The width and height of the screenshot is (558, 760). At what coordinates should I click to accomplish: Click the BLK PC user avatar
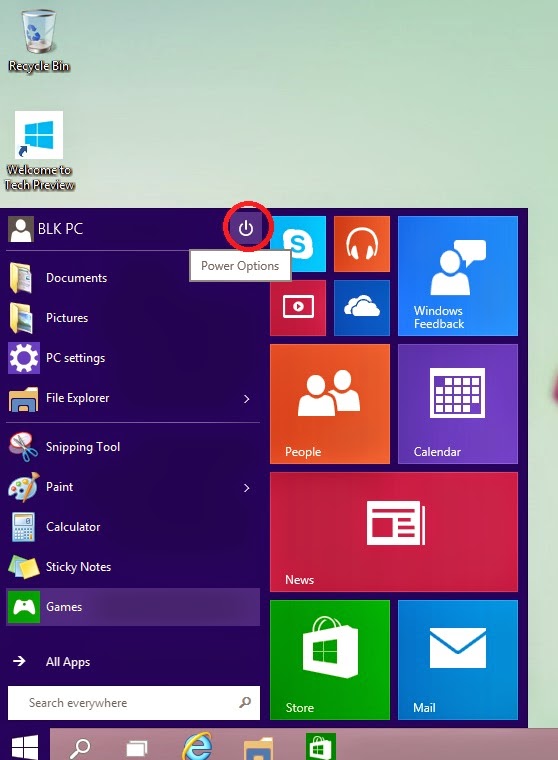tap(20, 229)
